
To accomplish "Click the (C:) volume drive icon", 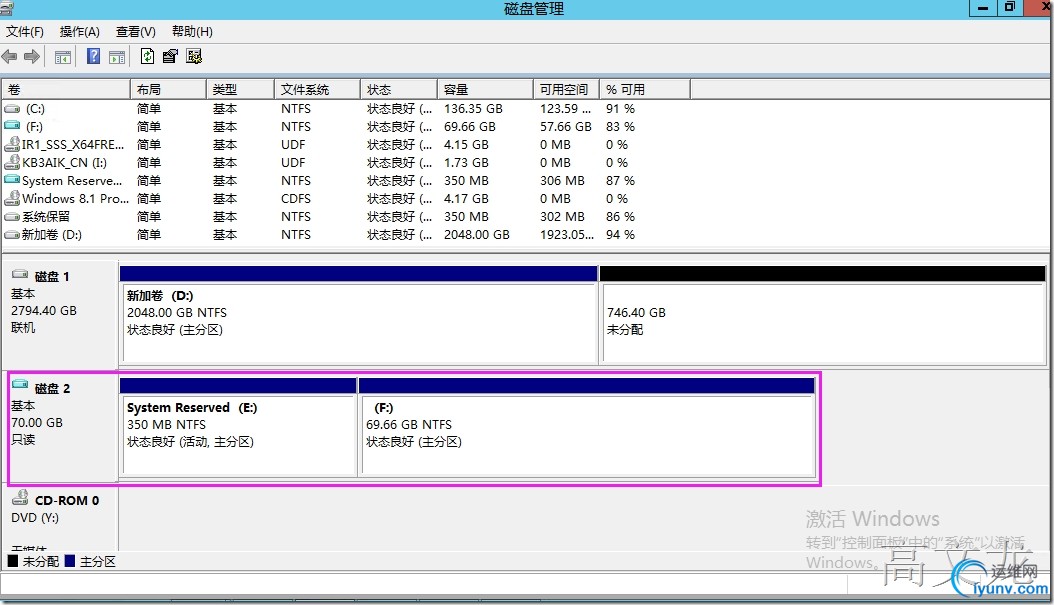I will click(12, 109).
